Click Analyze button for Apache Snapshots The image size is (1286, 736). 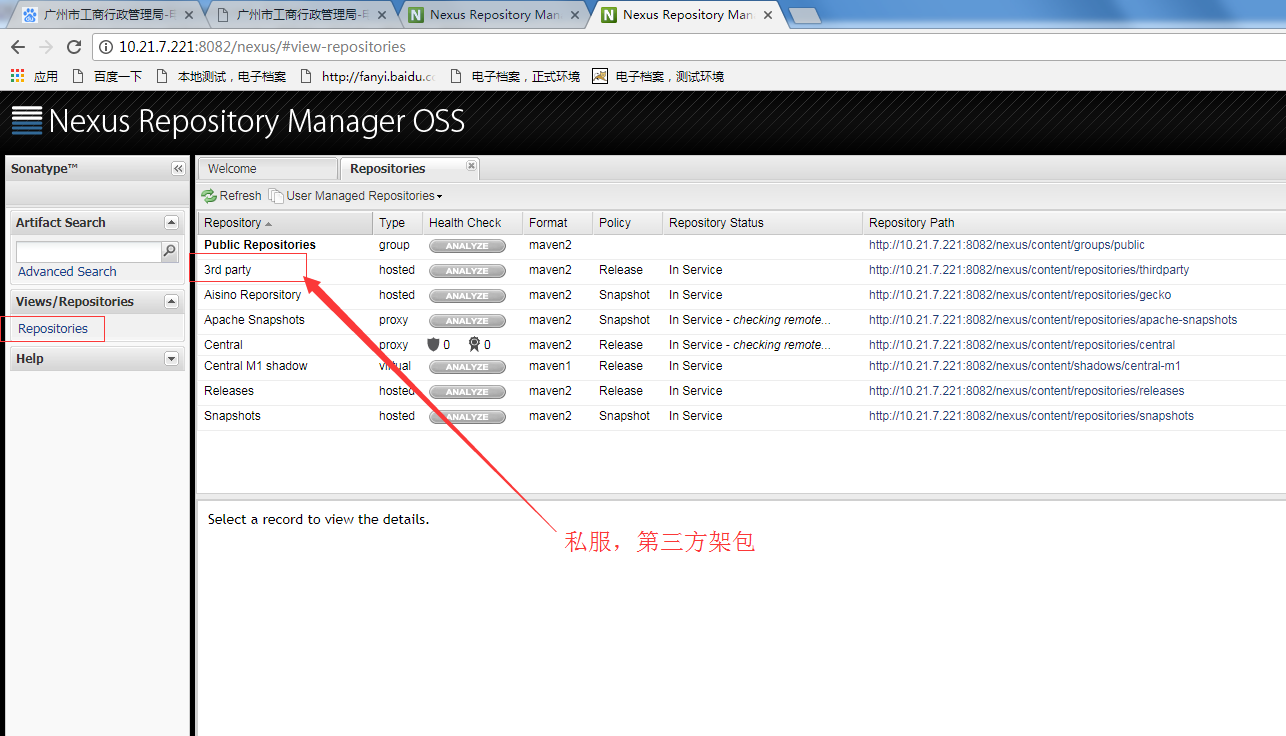click(467, 320)
